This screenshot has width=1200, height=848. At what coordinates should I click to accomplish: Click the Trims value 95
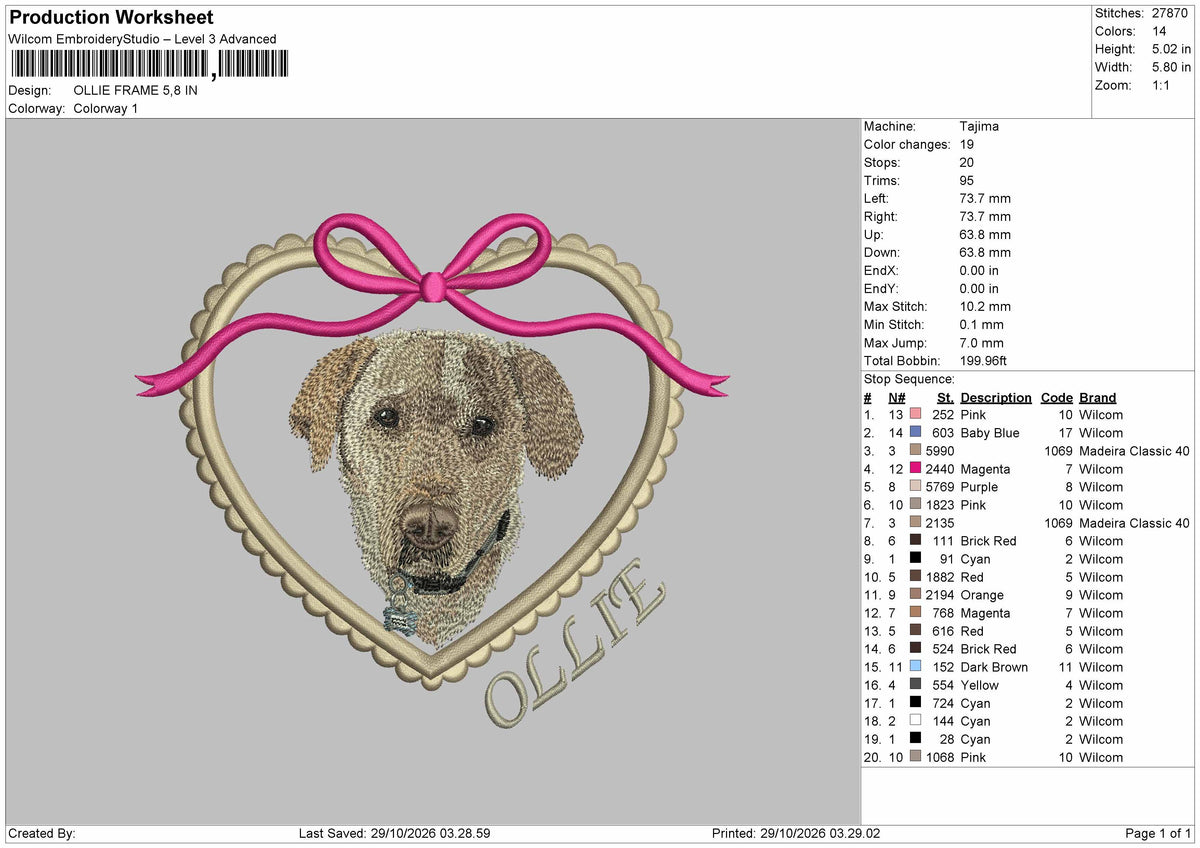tap(966, 181)
